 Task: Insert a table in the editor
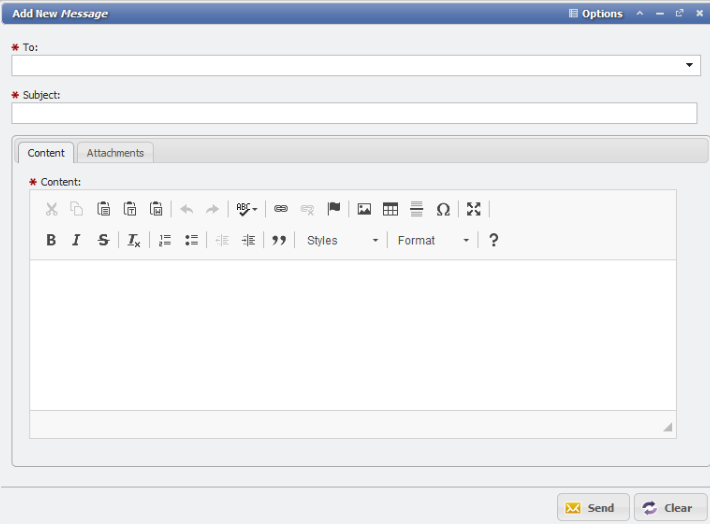[390, 209]
